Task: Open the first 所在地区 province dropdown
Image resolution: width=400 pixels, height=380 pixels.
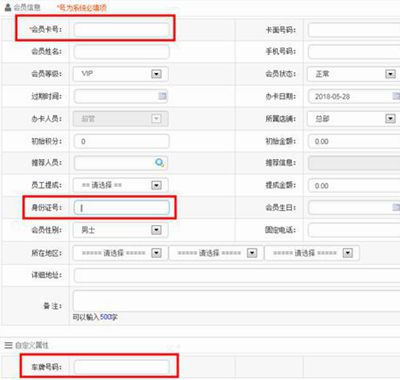Action: (x=121, y=253)
